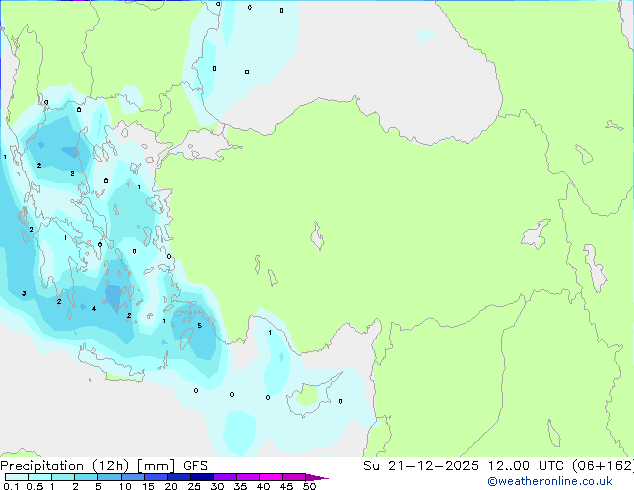Select the 1–2 mm legend color box
Image resolution: width=634 pixels, height=490 pixels.
(x=63, y=477)
